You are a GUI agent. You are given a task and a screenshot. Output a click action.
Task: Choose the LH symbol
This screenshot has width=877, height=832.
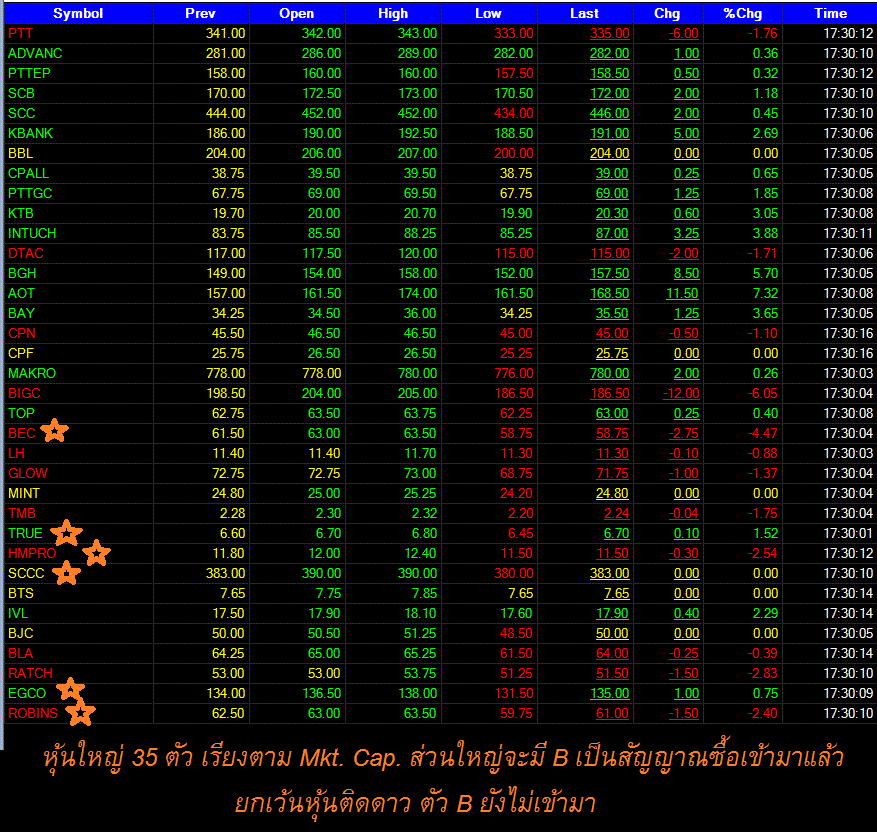click(x=16, y=453)
